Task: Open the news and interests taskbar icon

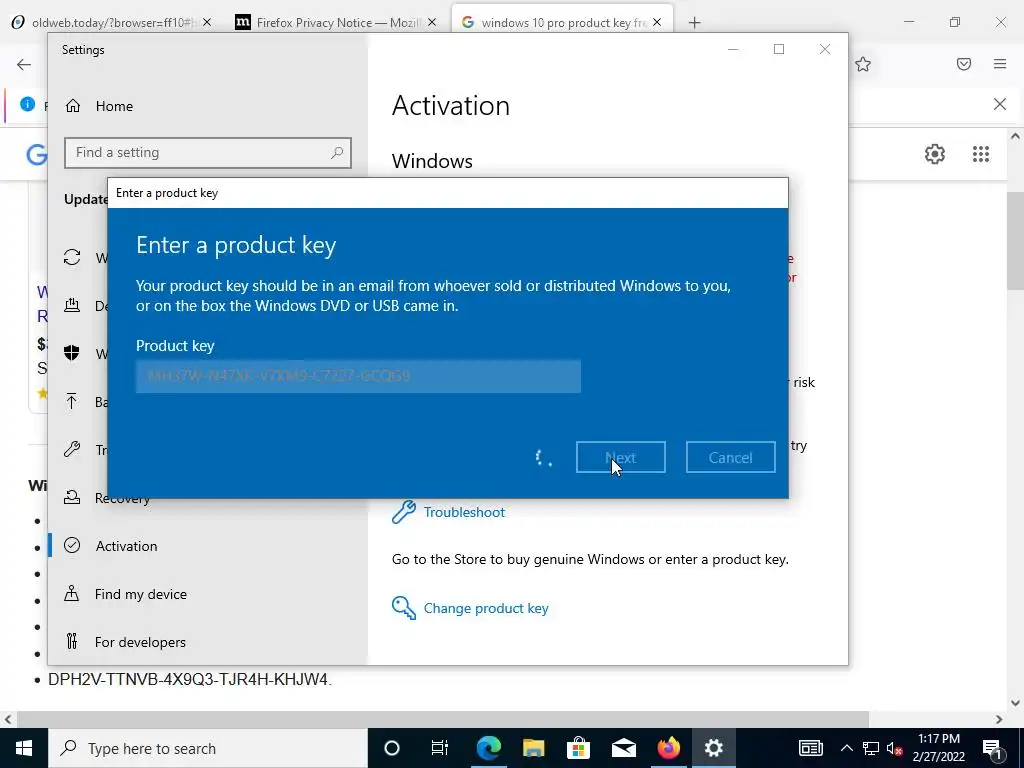Action: pos(810,748)
